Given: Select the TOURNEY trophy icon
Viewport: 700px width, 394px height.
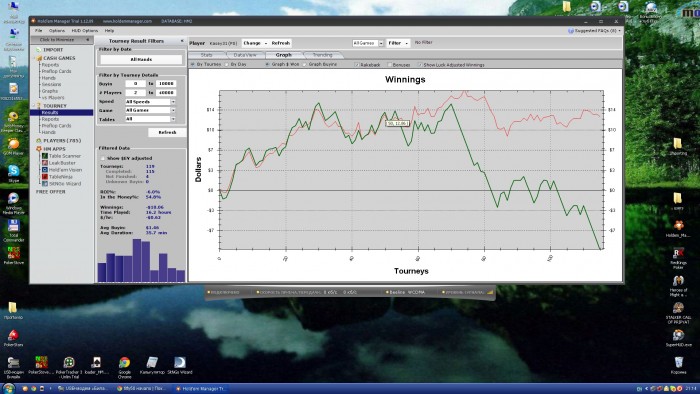Looking at the screenshot, I should click(x=39, y=106).
